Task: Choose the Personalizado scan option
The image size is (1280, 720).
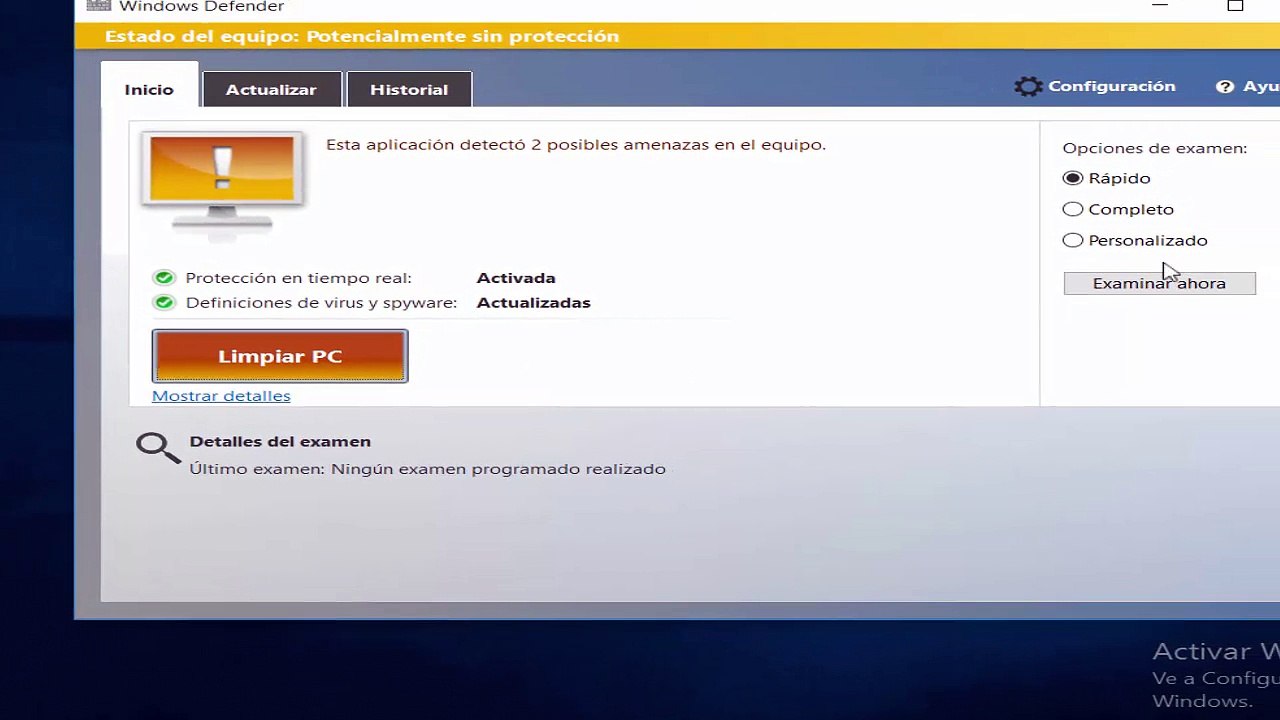Action: click(x=1073, y=240)
